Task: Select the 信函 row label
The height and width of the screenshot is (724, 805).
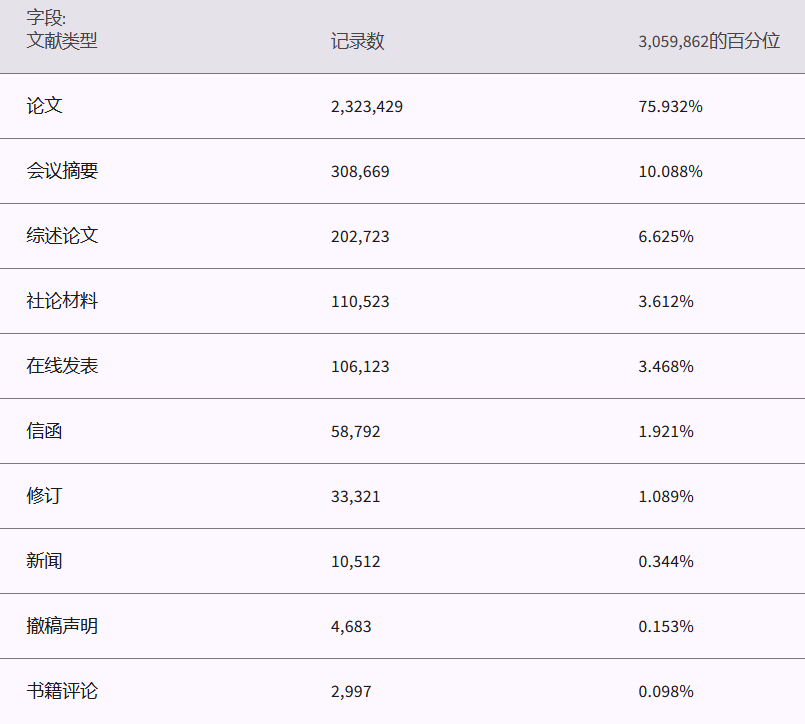Action: point(45,431)
